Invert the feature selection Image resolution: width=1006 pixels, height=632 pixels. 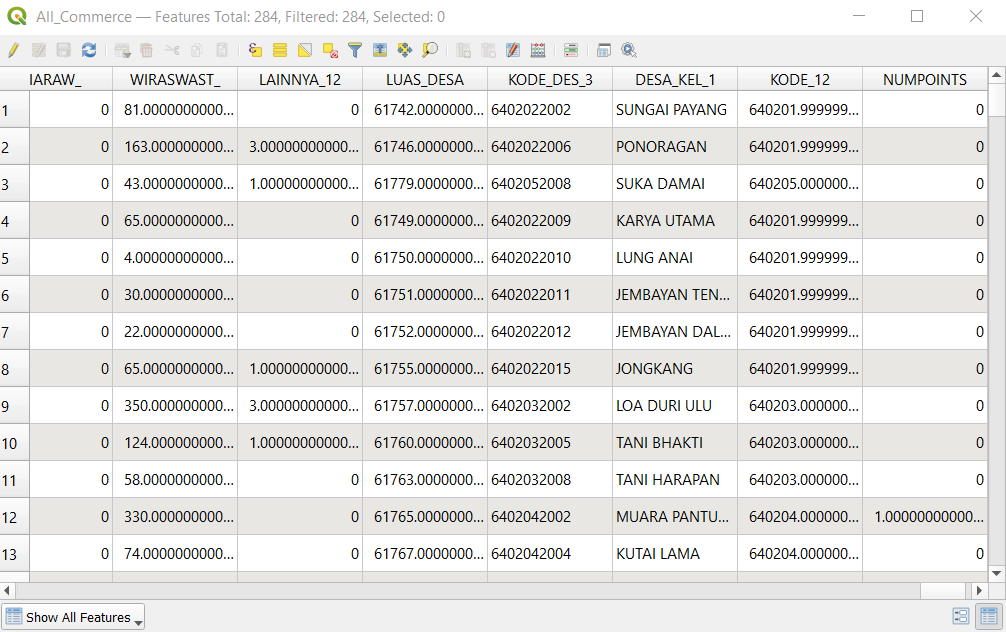(x=305, y=50)
